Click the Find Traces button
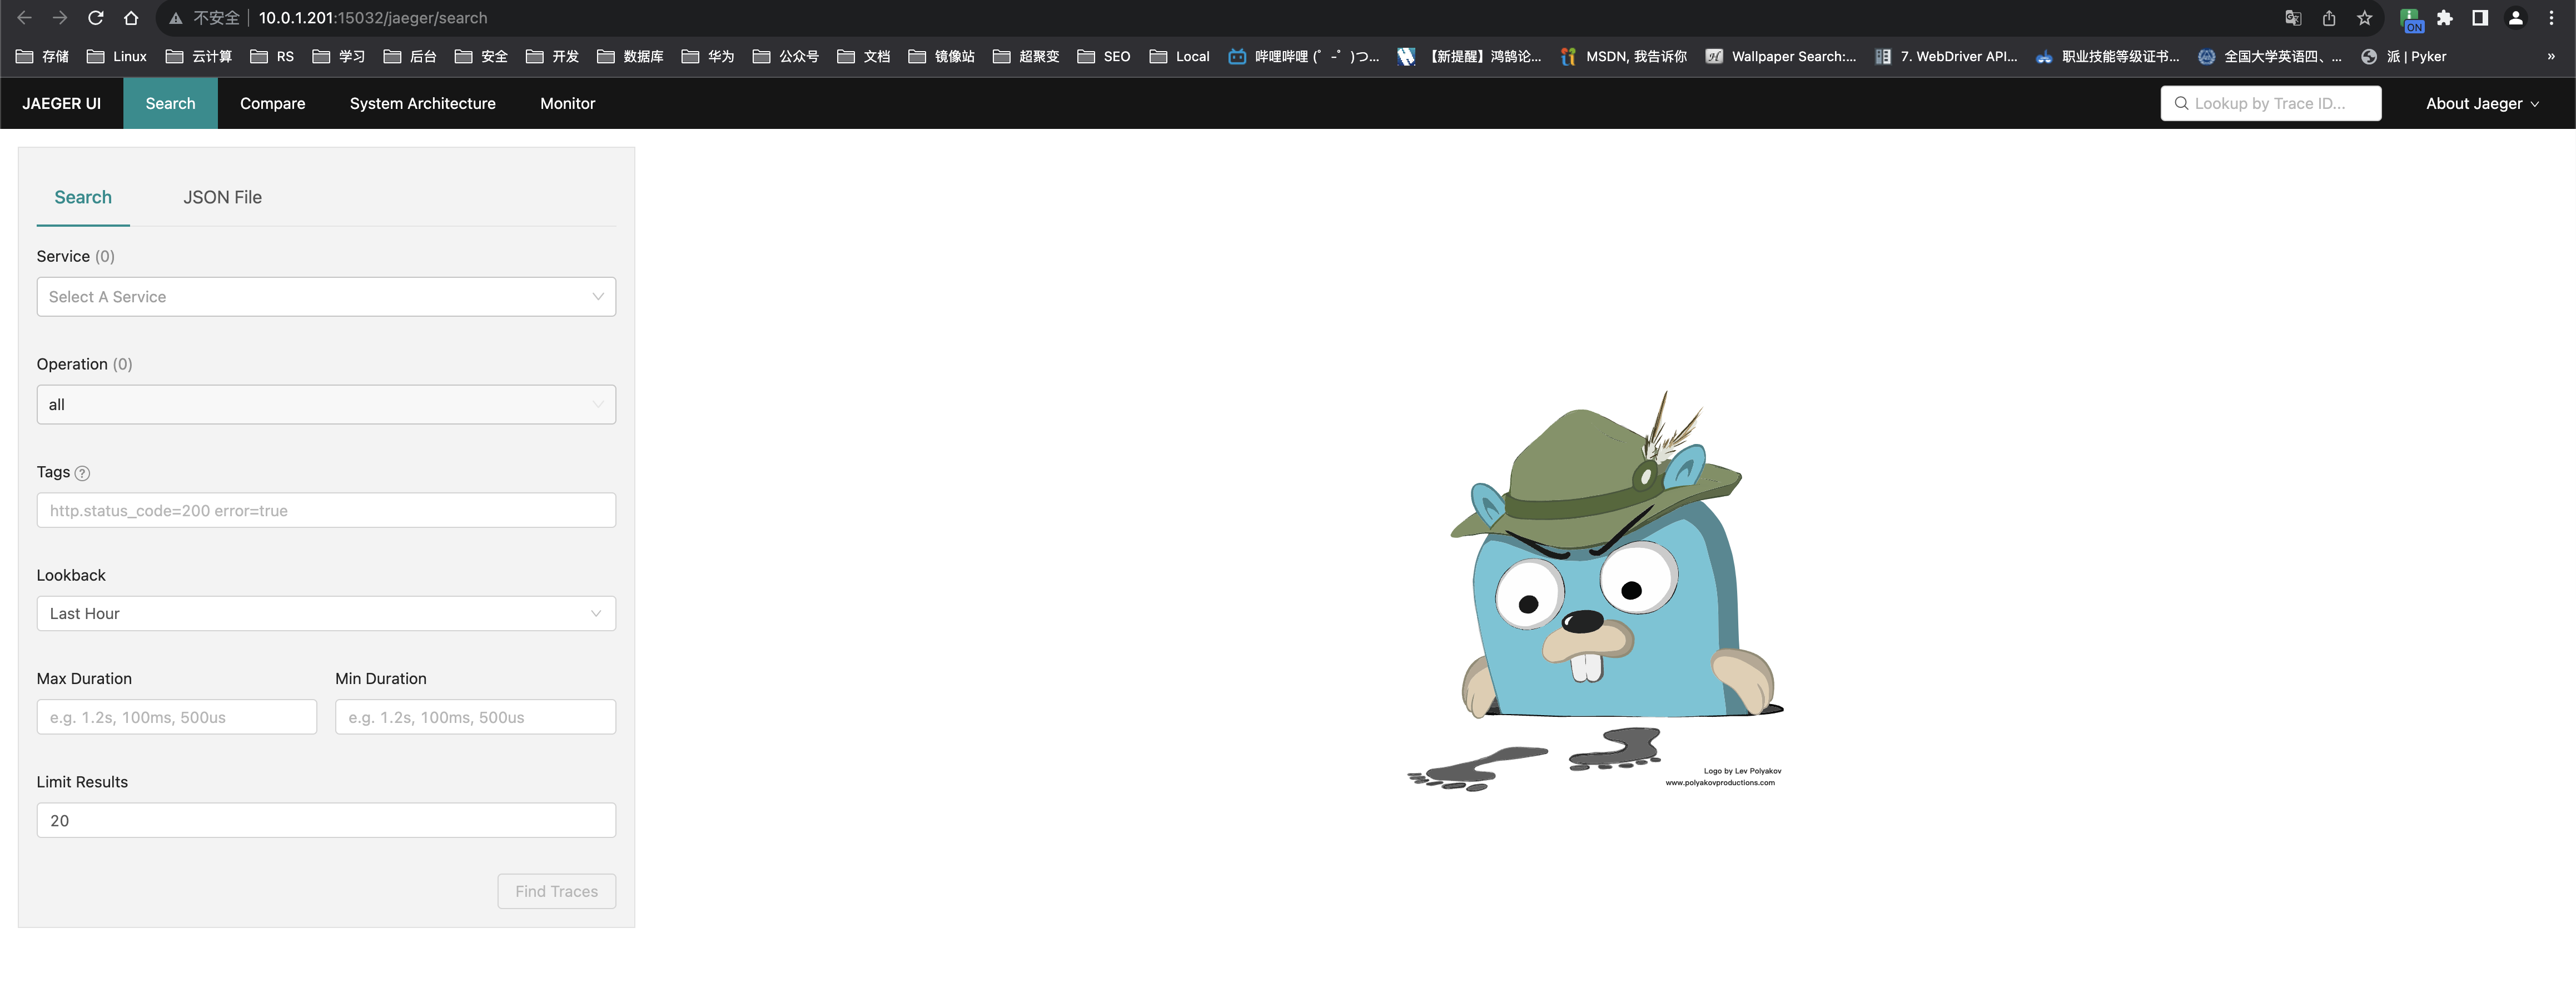 point(557,891)
